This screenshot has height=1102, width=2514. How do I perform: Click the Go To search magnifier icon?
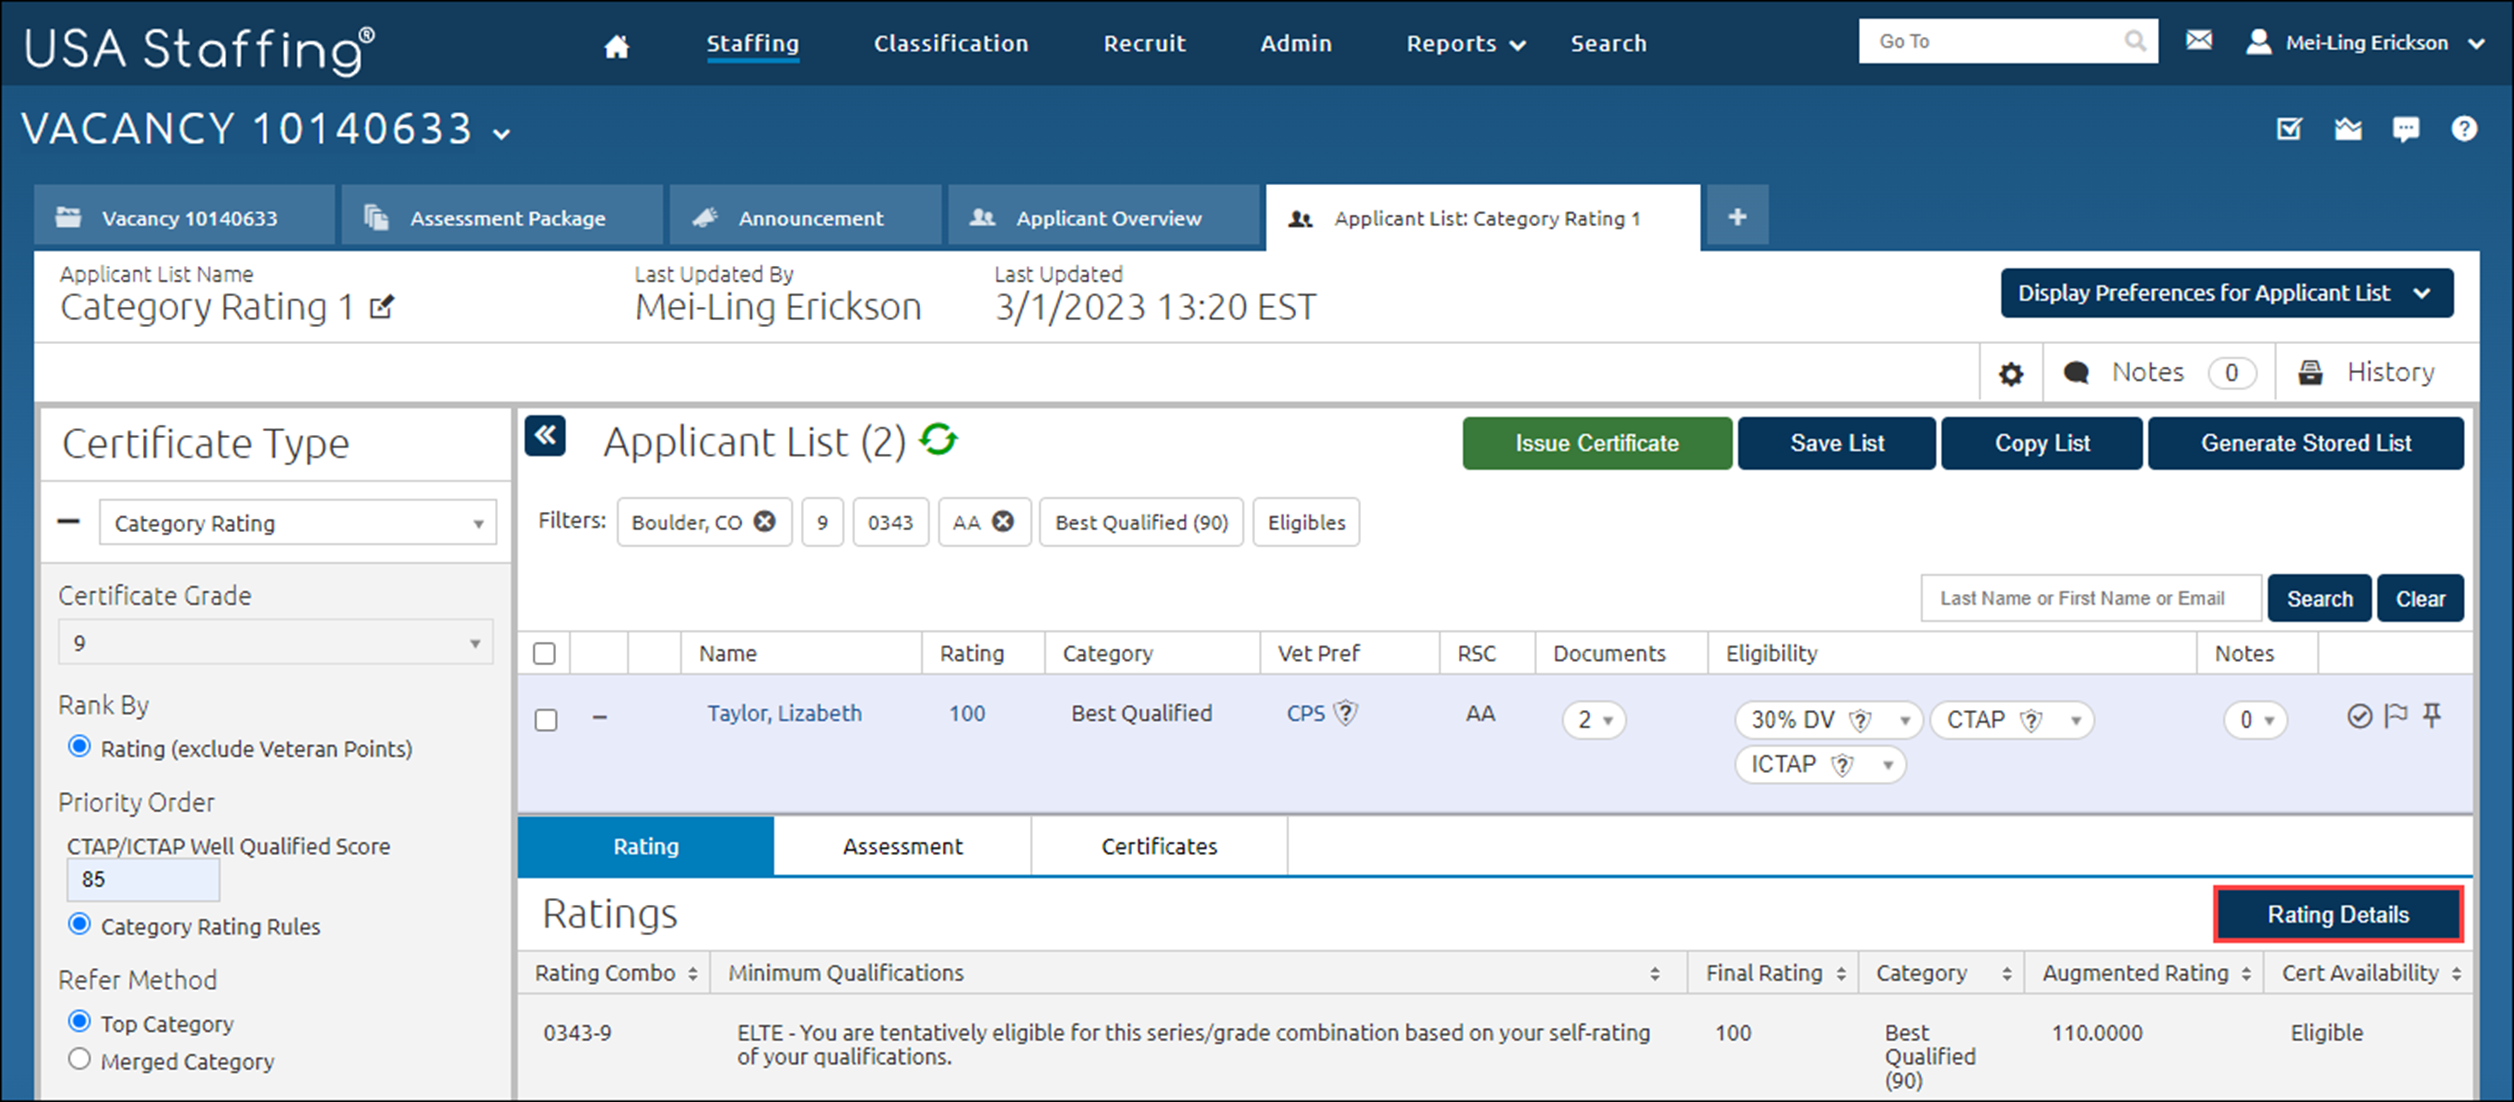point(2134,41)
